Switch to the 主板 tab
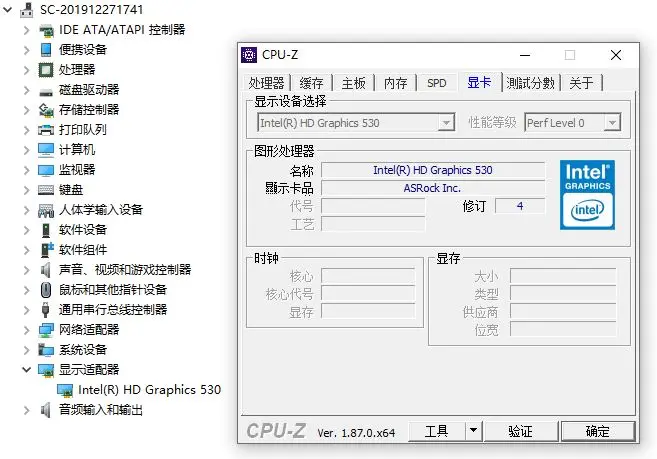Viewport: 657px width, 459px height. (x=353, y=83)
